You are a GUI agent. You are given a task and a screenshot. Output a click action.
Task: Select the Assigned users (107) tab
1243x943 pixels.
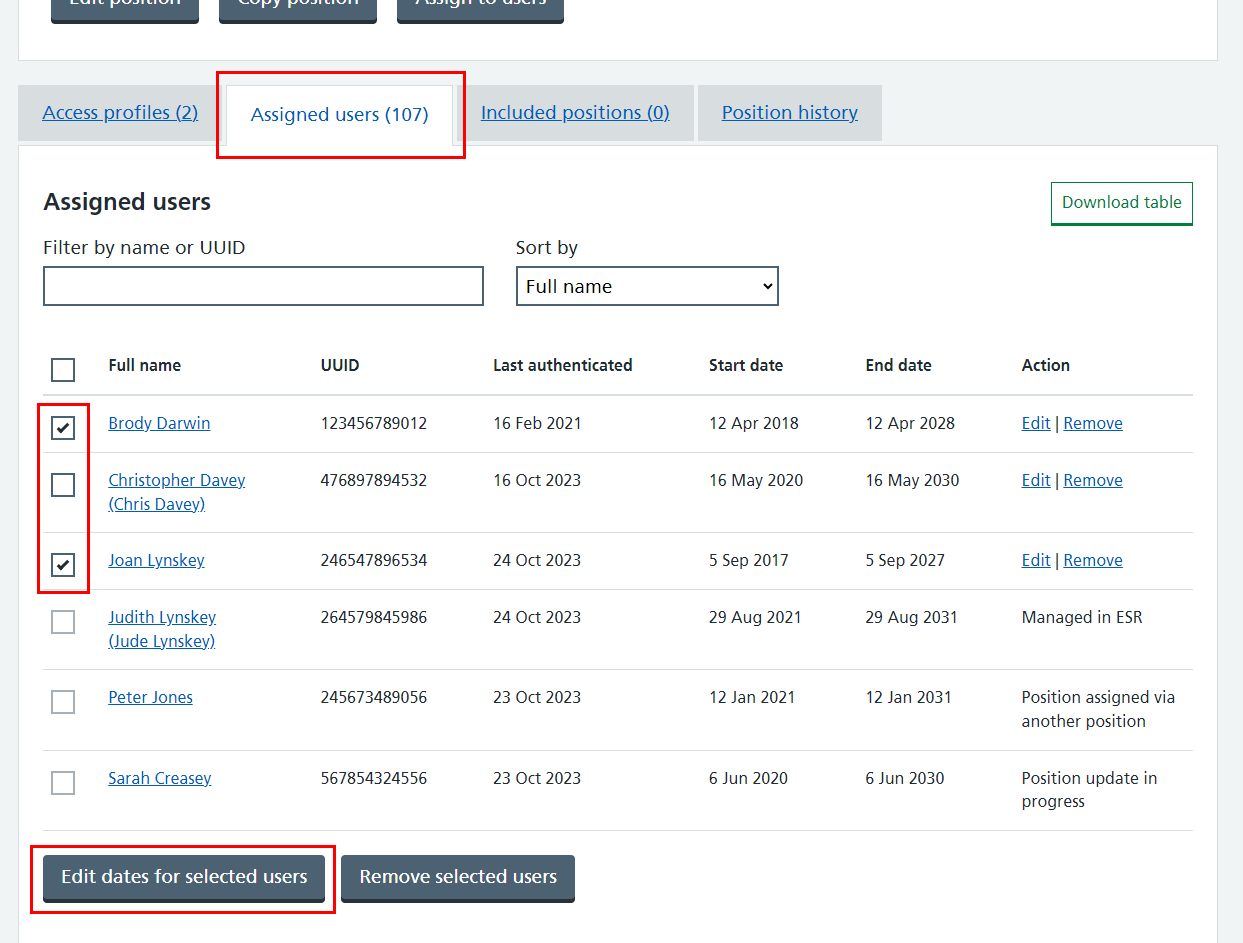click(340, 115)
